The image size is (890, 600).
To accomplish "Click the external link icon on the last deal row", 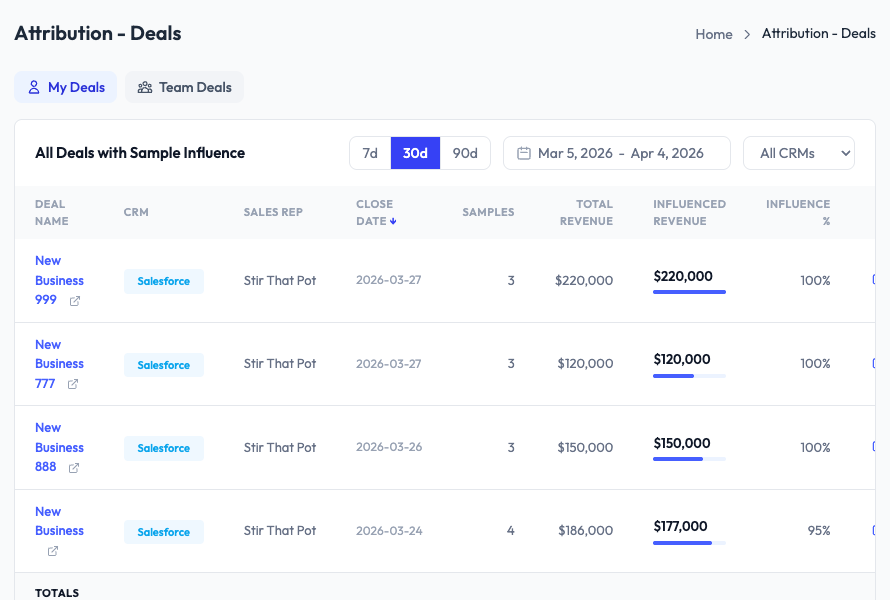I will click(x=52, y=550).
